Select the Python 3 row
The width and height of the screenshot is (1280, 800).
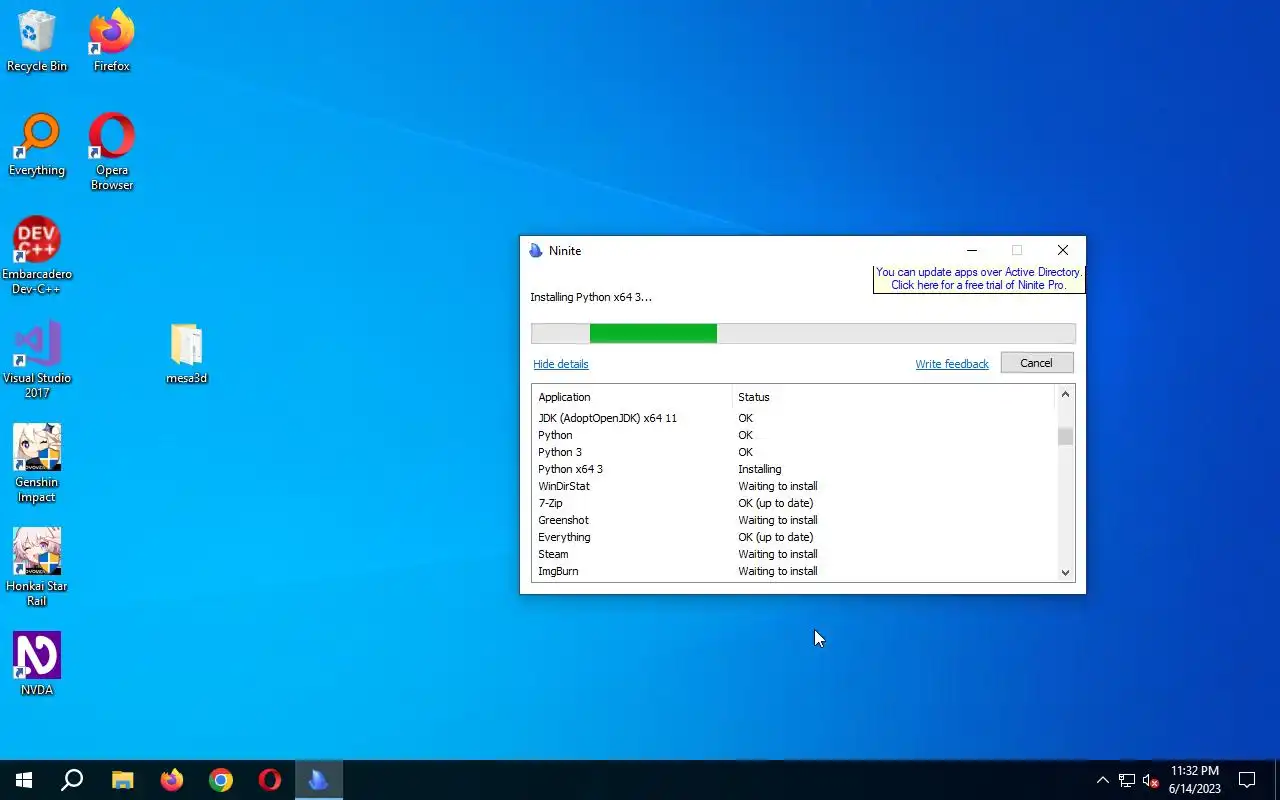point(794,452)
